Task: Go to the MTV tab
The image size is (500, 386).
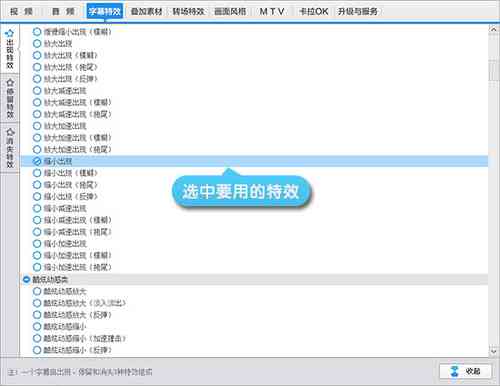Action: pyautogui.click(x=272, y=12)
